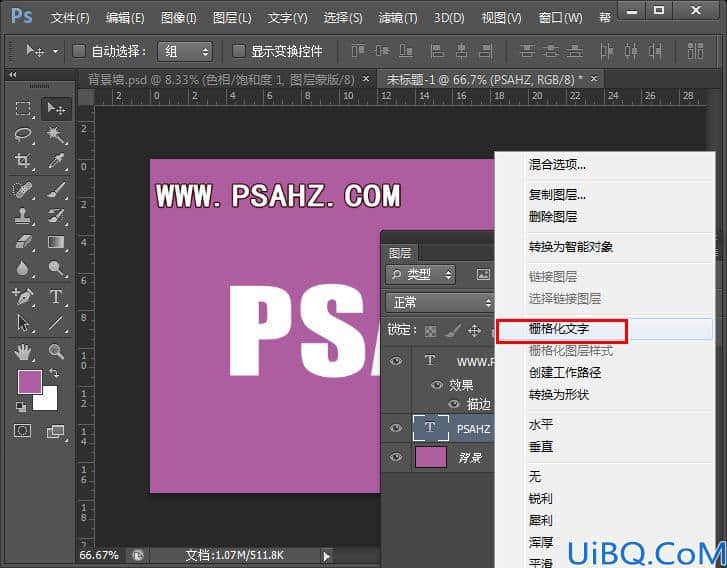The width and height of the screenshot is (727, 568).
Task: Toggle Quick Mask mode
Action: [22, 431]
